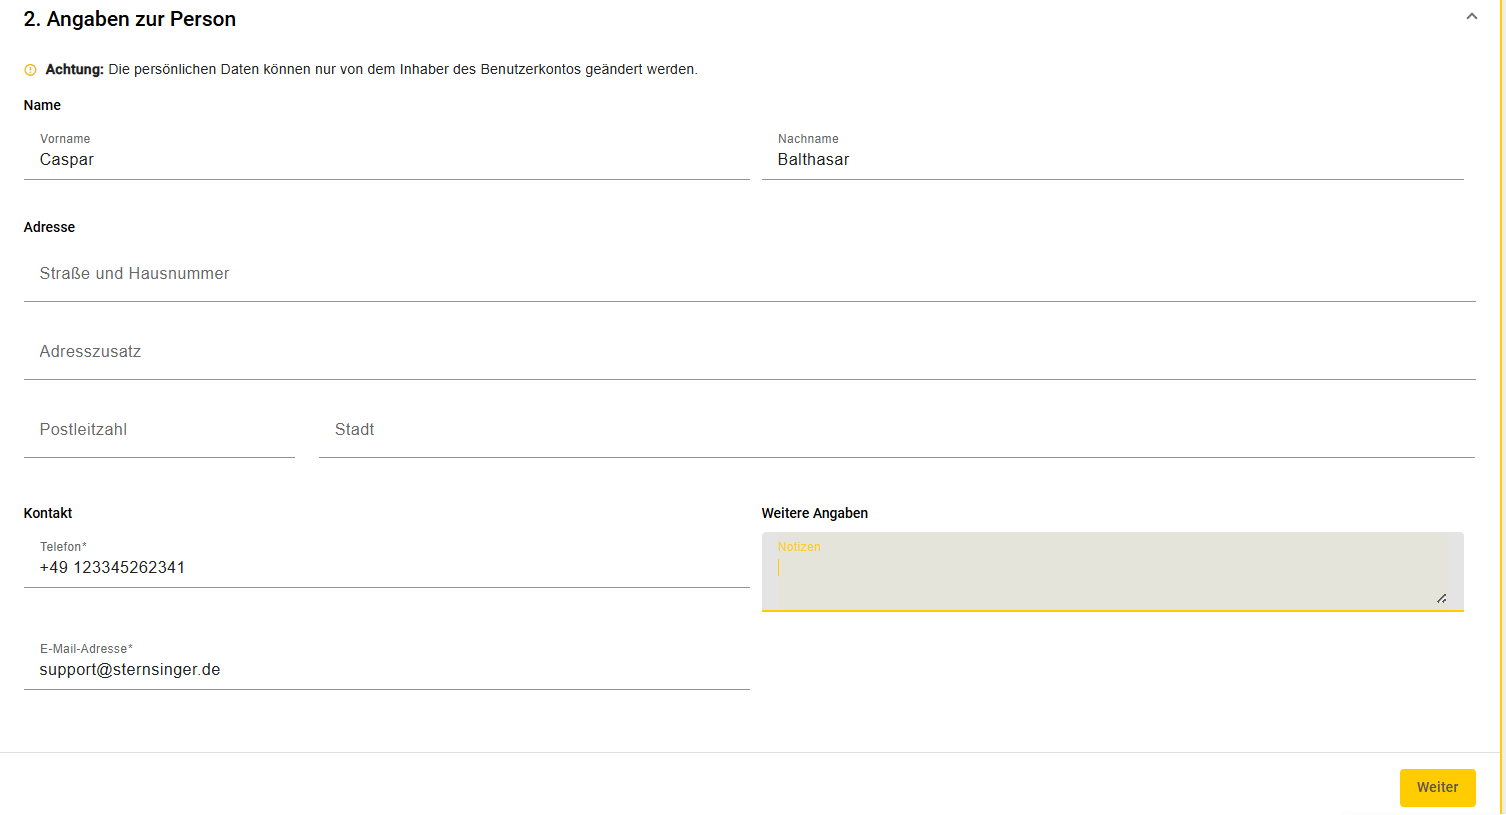Select the Stadt input field

coord(896,430)
